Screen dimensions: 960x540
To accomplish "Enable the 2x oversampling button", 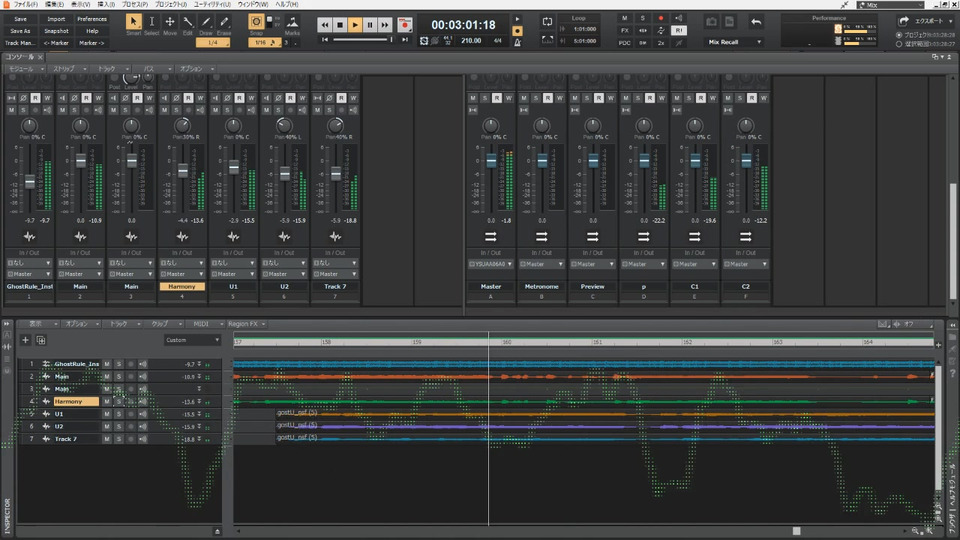I will coord(661,43).
